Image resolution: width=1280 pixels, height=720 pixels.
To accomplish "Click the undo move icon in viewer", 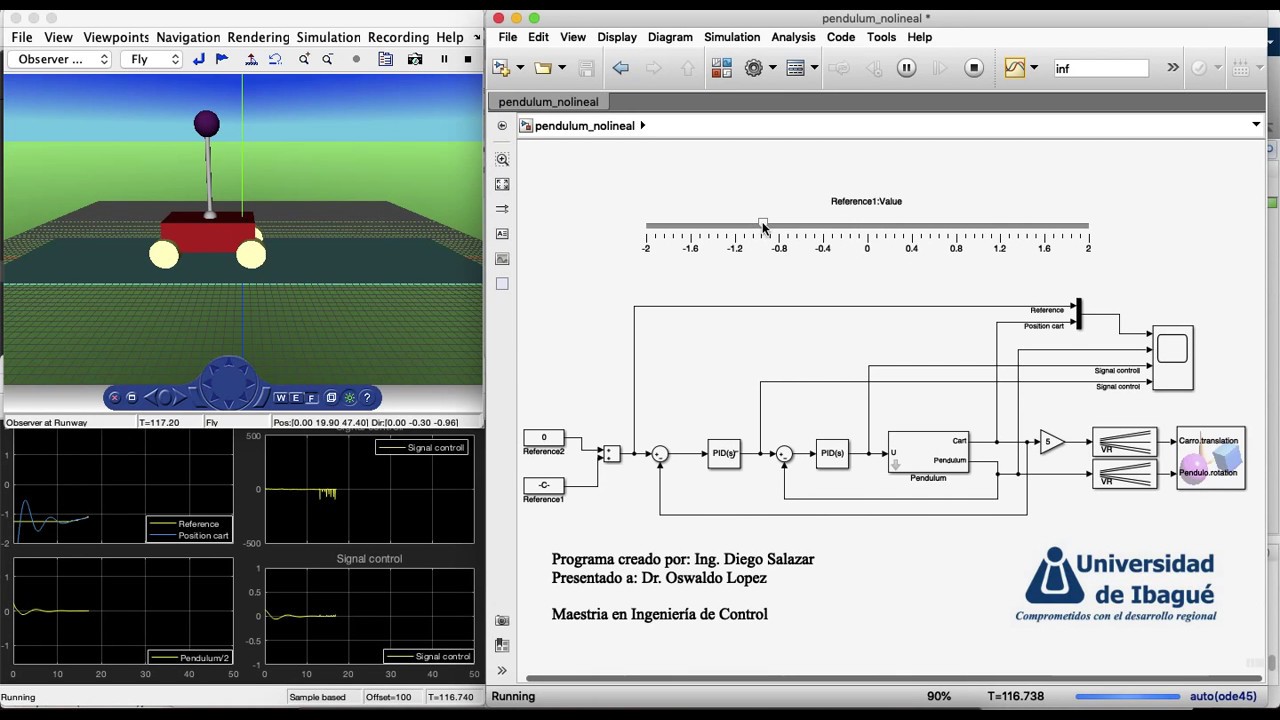I will pos(275,60).
